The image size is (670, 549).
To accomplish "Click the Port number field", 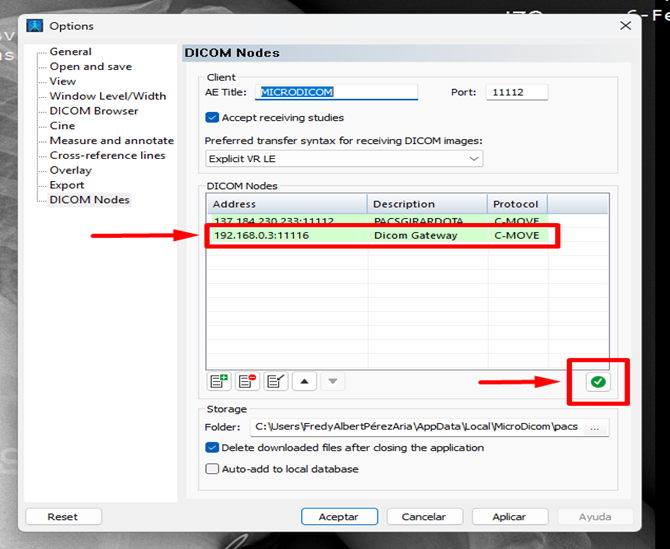I will pyautogui.click(x=517, y=92).
